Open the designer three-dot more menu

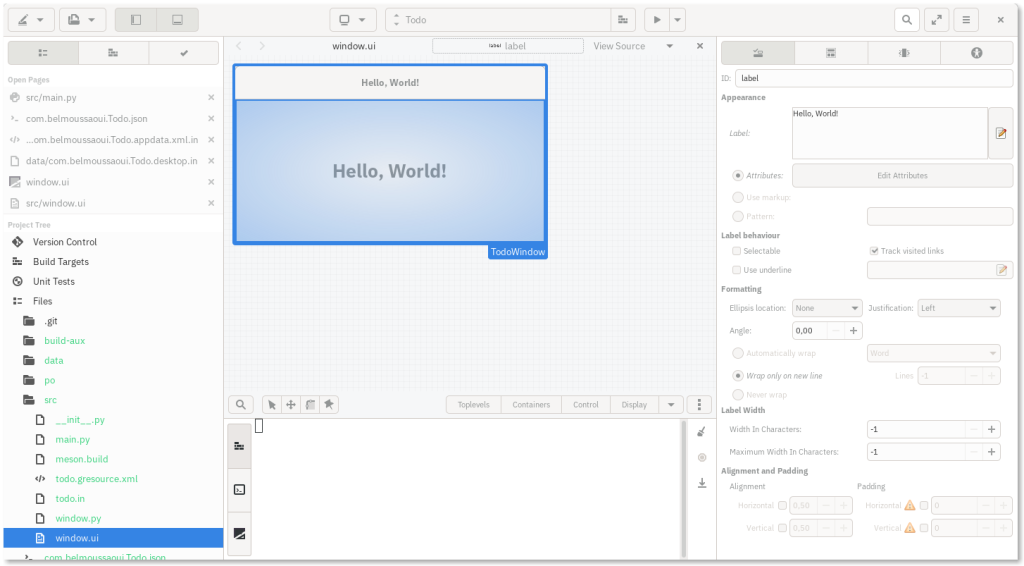coord(699,405)
